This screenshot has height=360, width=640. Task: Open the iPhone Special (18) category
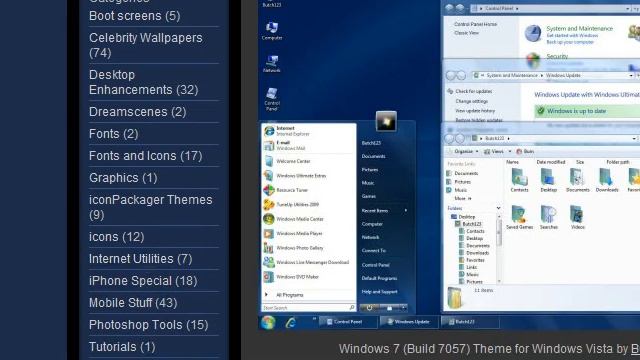pyautogui.click(x=143, y=281)
